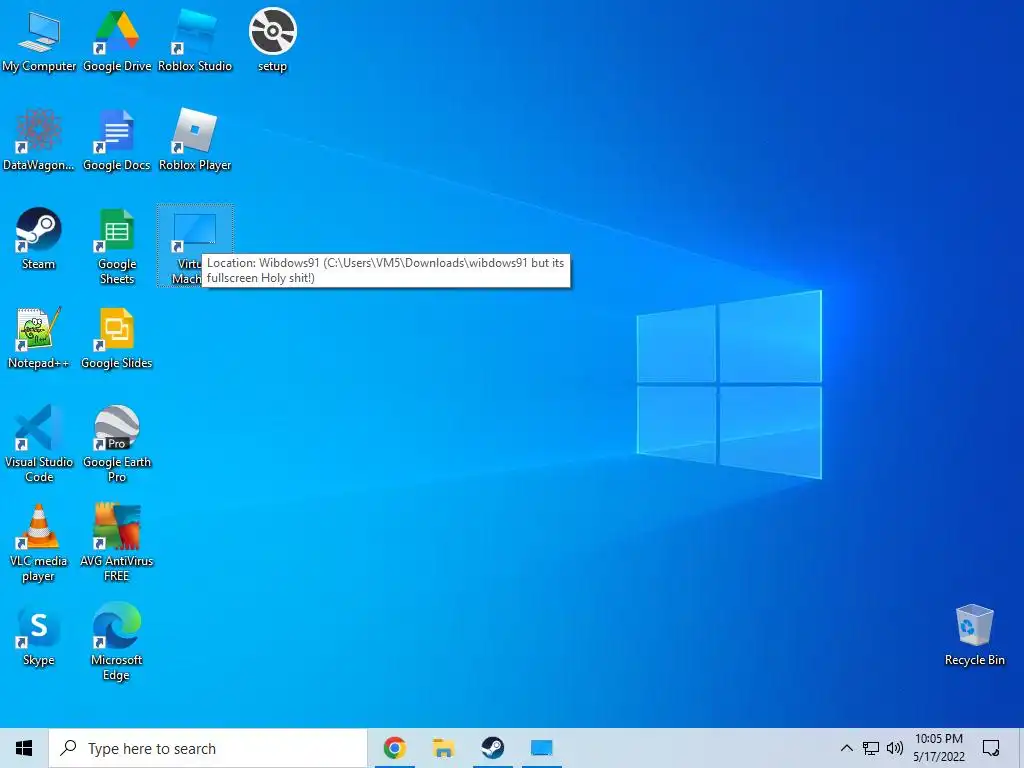The width and height of the screenshot is (1024, 768).
Task: Switch to Steam in the taskbar
Action: (492, 748)
